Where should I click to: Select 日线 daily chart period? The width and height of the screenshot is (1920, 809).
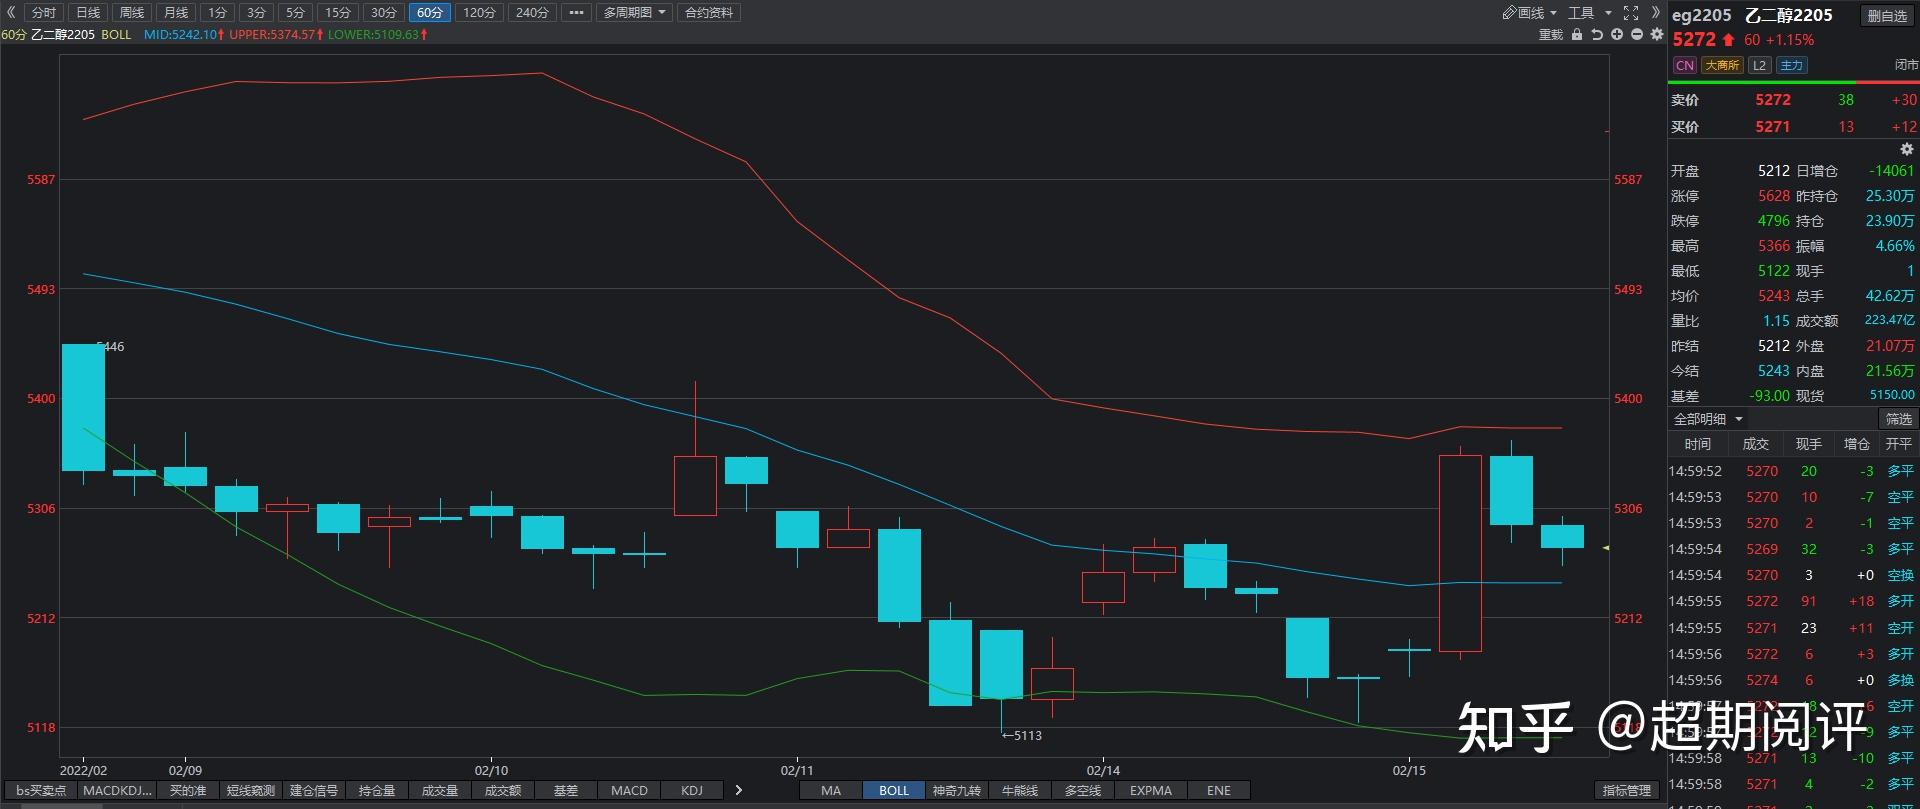point(88,13)
